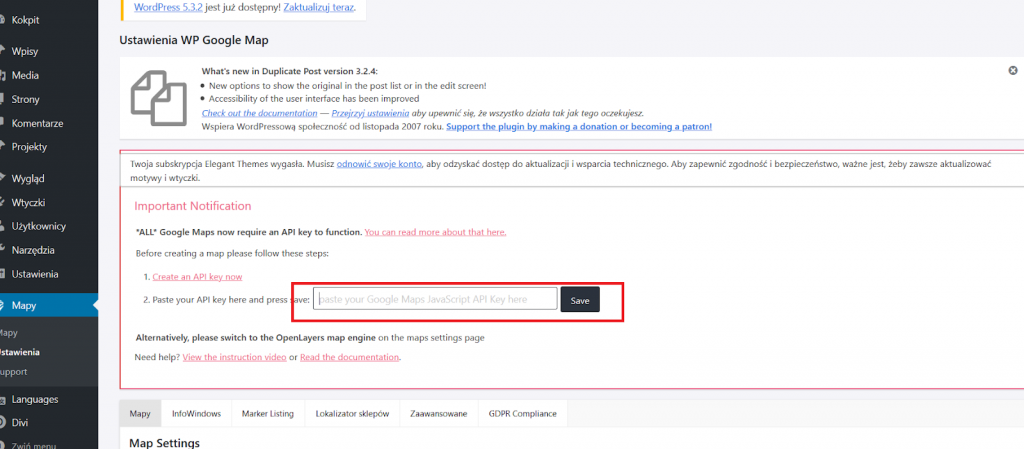This screenshot has height=449, width=1024.
Task: Open the Przejrzyj ustawienia link
Action: [x=370, y=113]
